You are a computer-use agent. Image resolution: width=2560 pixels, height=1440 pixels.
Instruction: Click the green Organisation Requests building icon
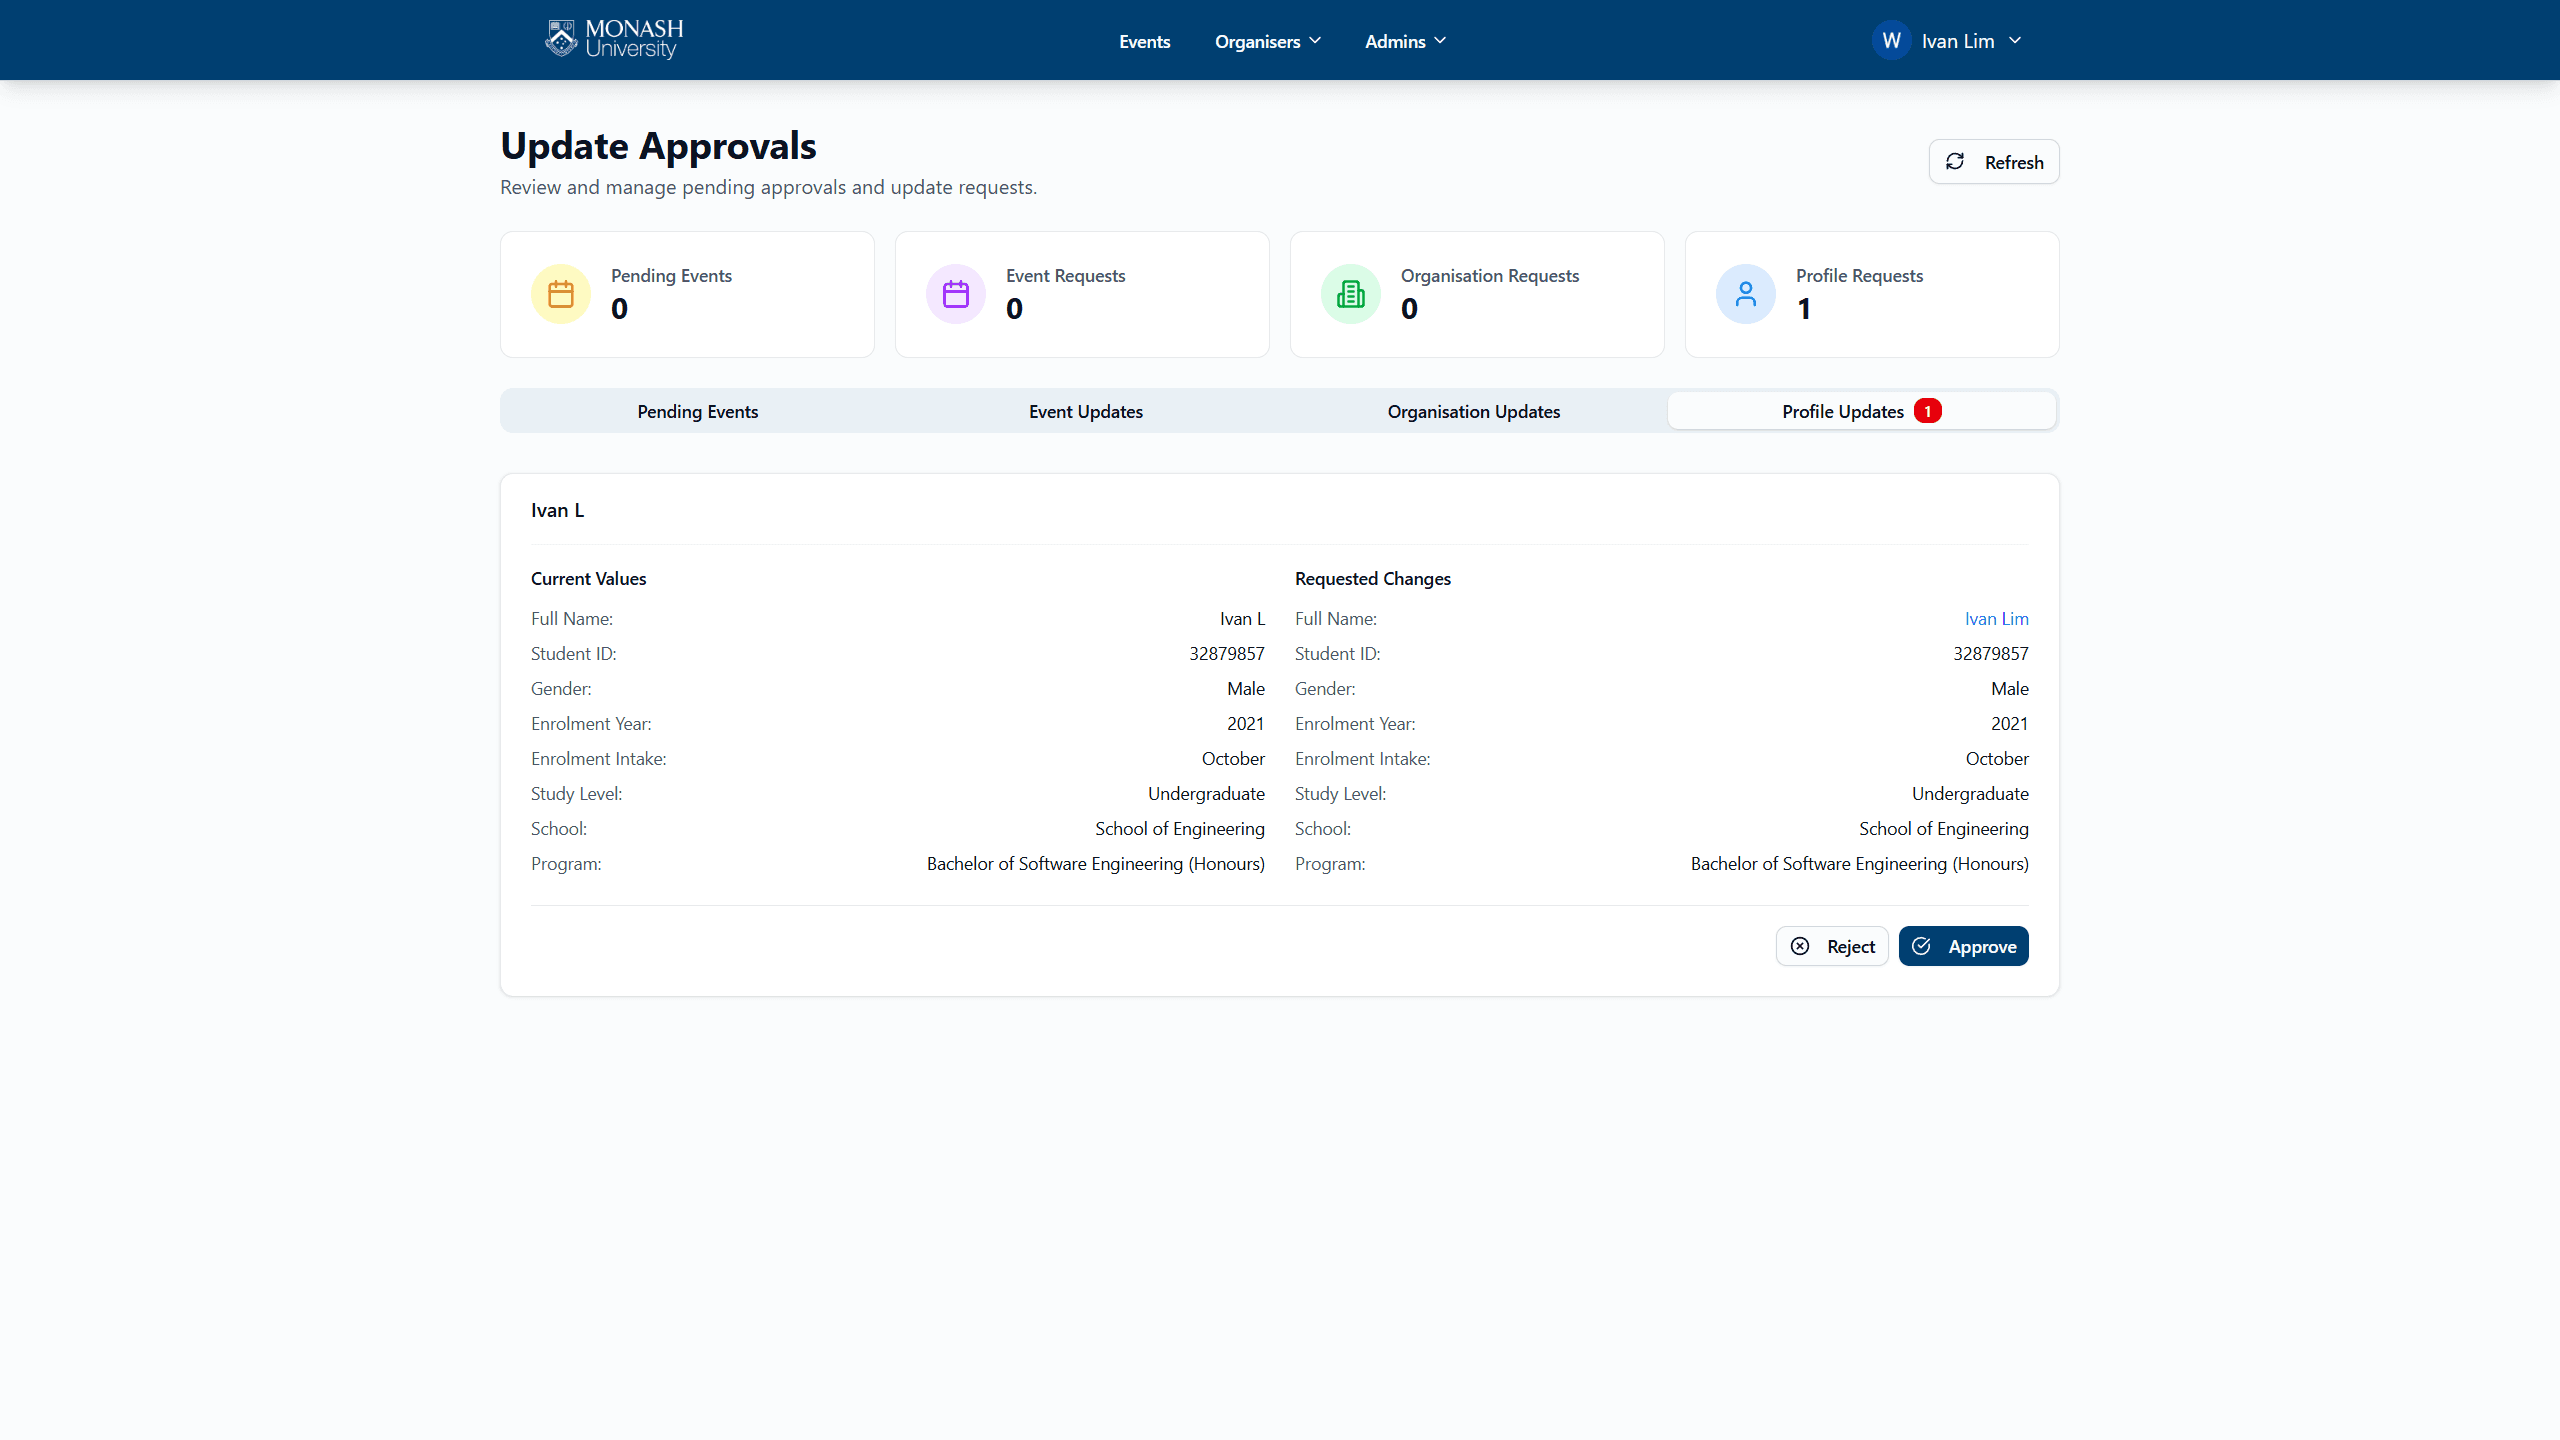1351,294
